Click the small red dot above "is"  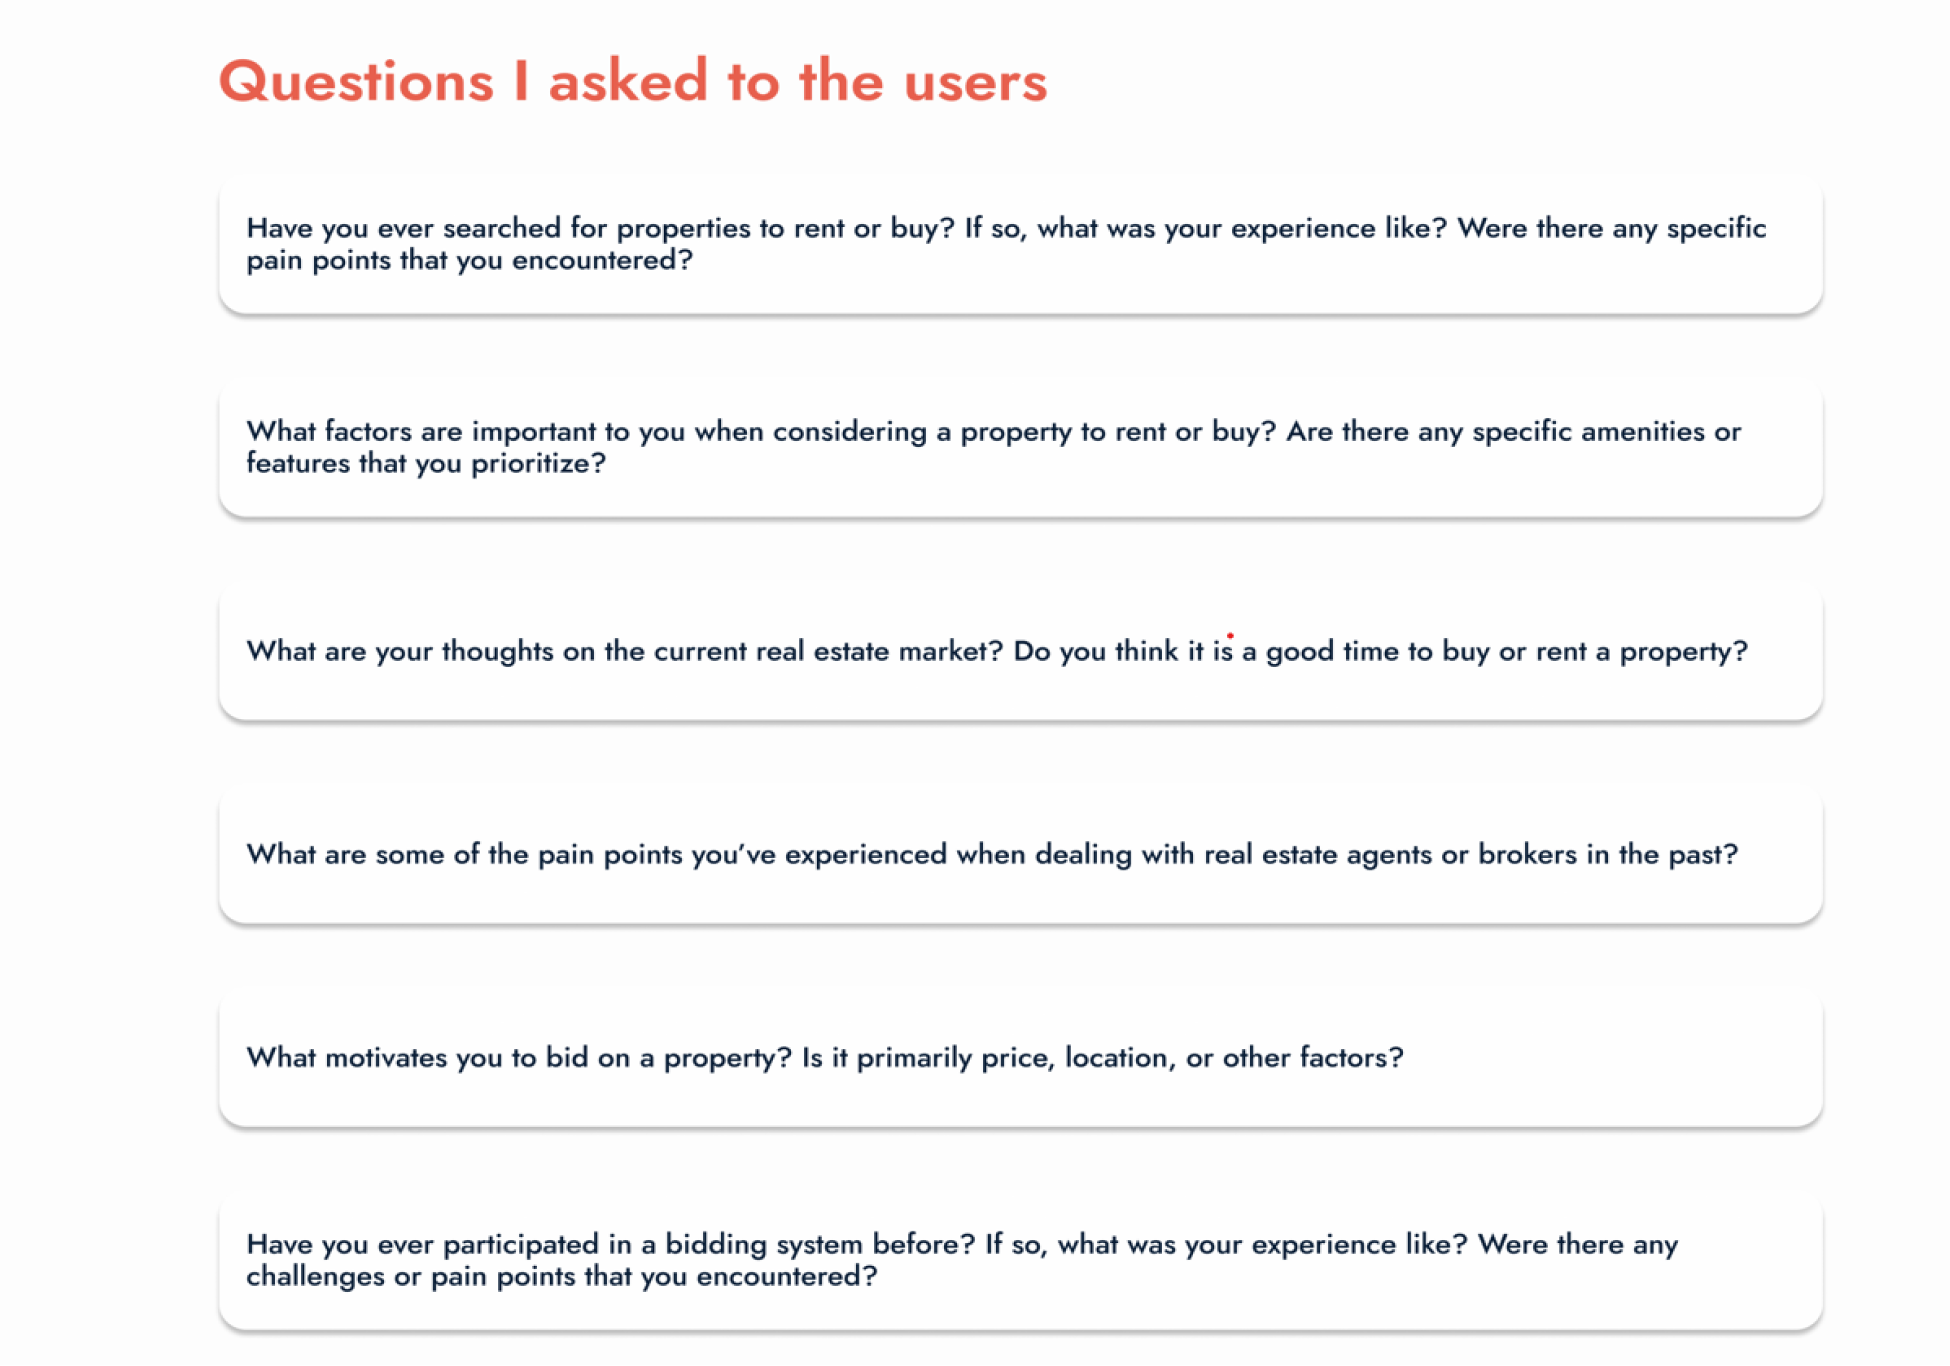pyautogui.click(x=1230, y=635)
